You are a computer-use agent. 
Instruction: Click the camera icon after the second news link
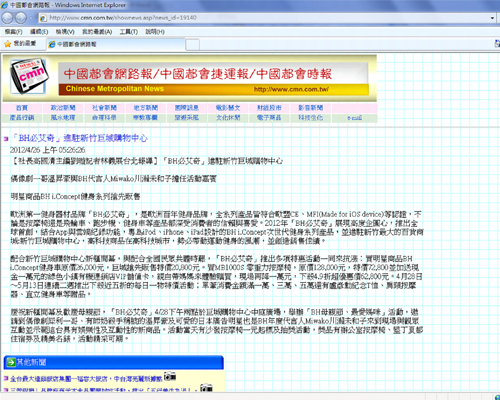click(206, 388)
